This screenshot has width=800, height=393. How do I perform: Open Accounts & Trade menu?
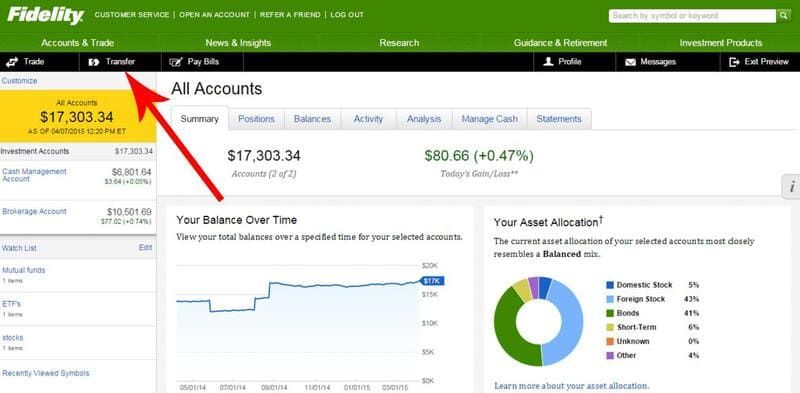click(x=78, y=43)
